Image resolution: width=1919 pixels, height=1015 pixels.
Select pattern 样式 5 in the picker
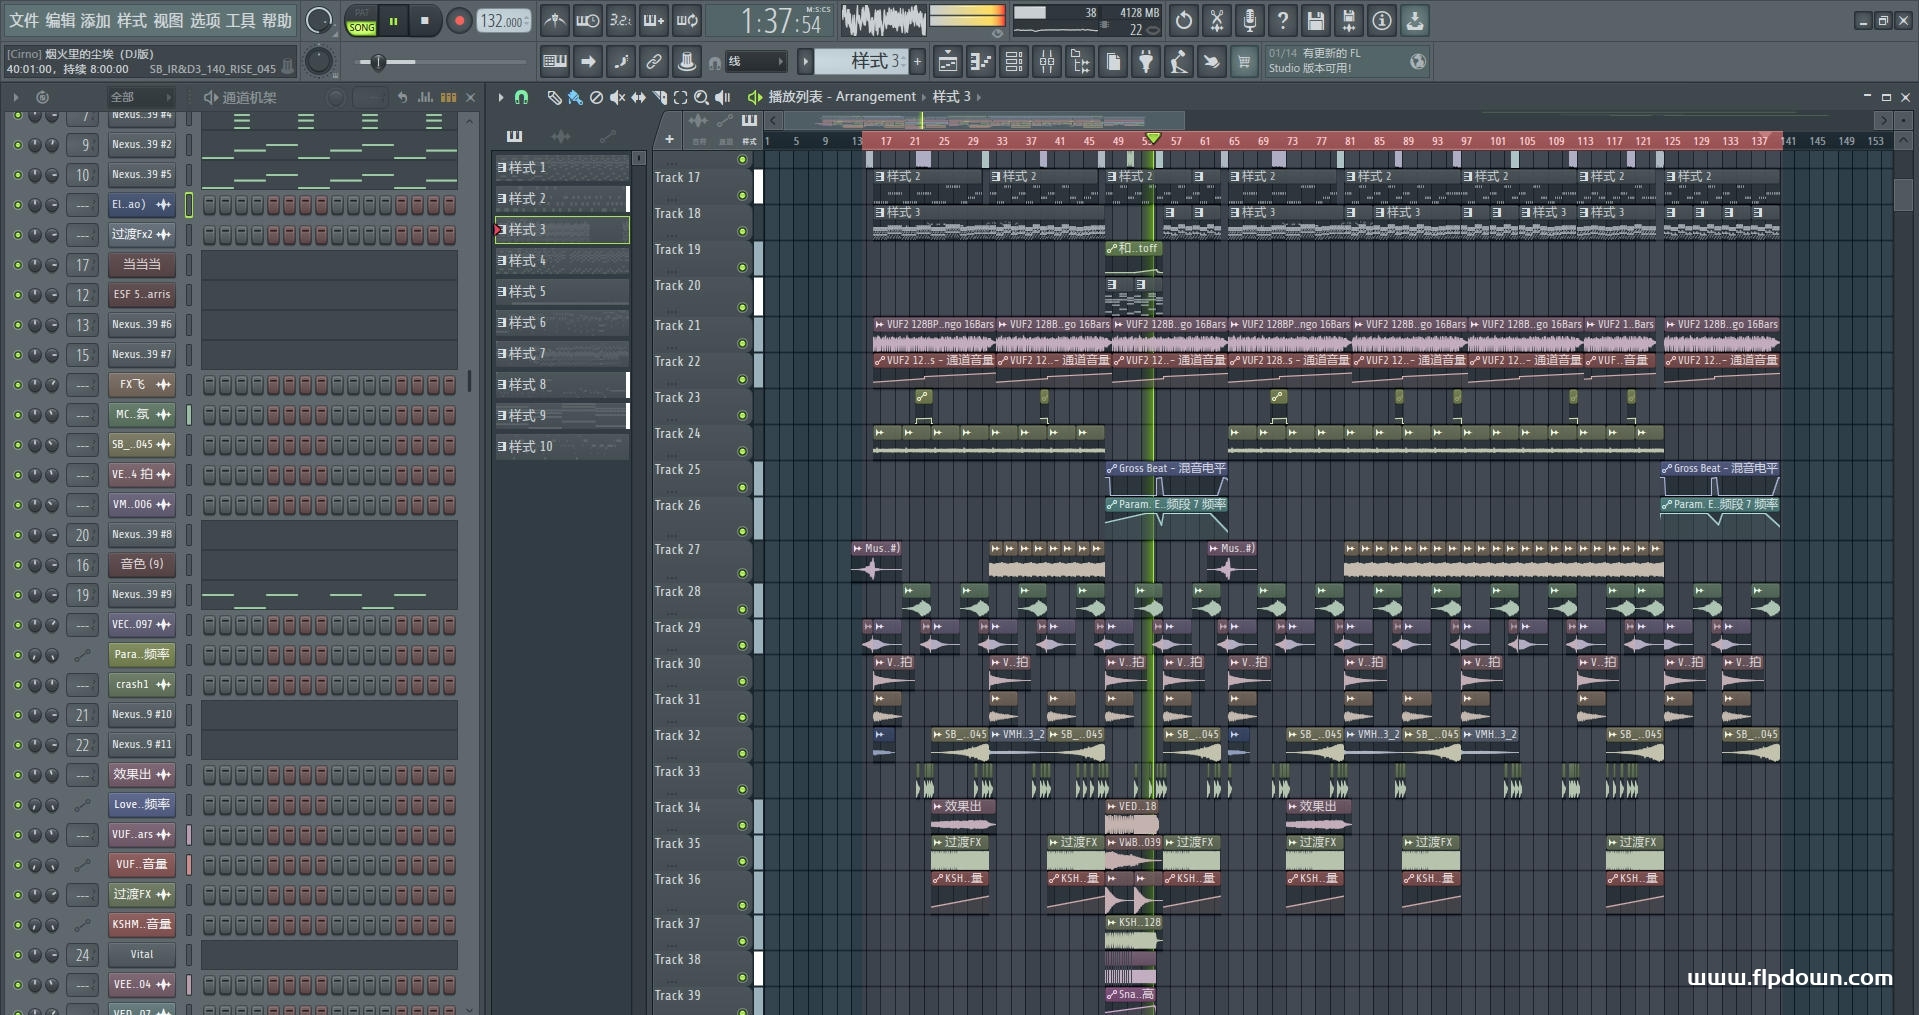561,292
